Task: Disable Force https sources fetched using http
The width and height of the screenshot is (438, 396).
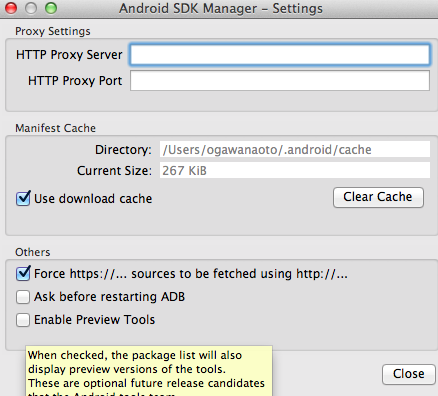Action: click(23, 274)
